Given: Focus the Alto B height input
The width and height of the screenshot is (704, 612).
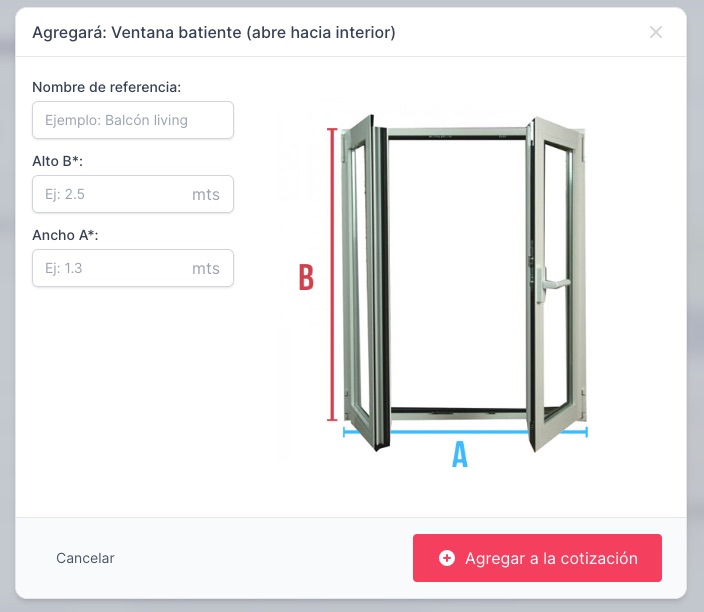Looking at the screenshot, I should tap(133, 194).
